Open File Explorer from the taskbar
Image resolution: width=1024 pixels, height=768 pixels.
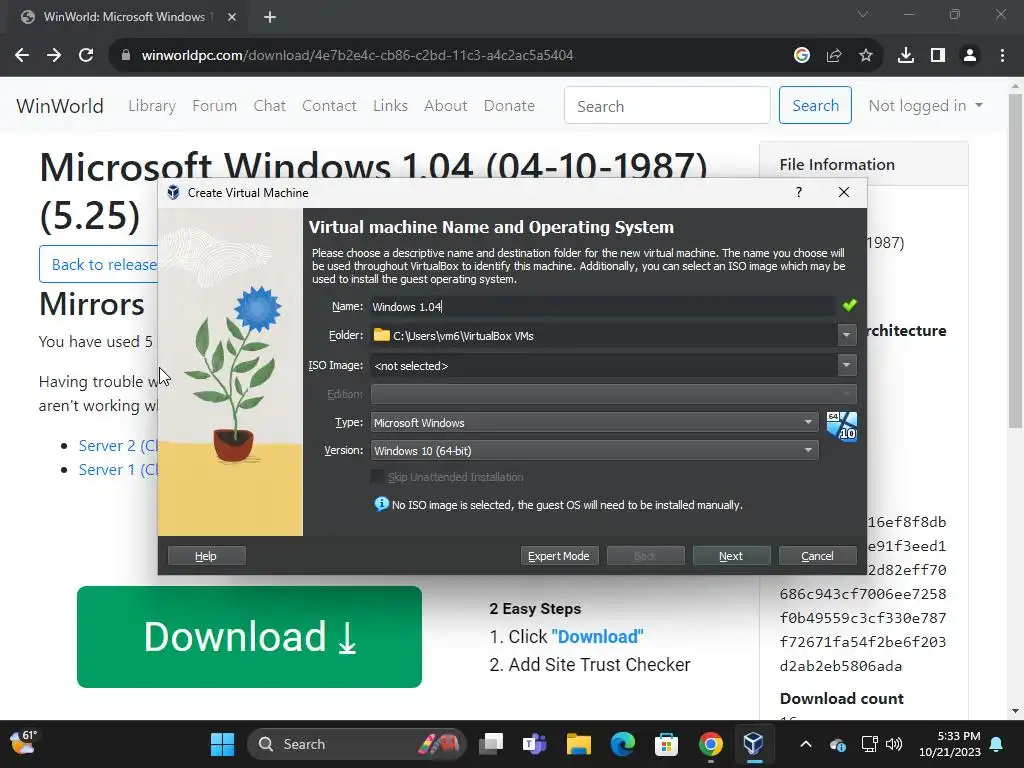pyautogui.click(x=579, y=744)
